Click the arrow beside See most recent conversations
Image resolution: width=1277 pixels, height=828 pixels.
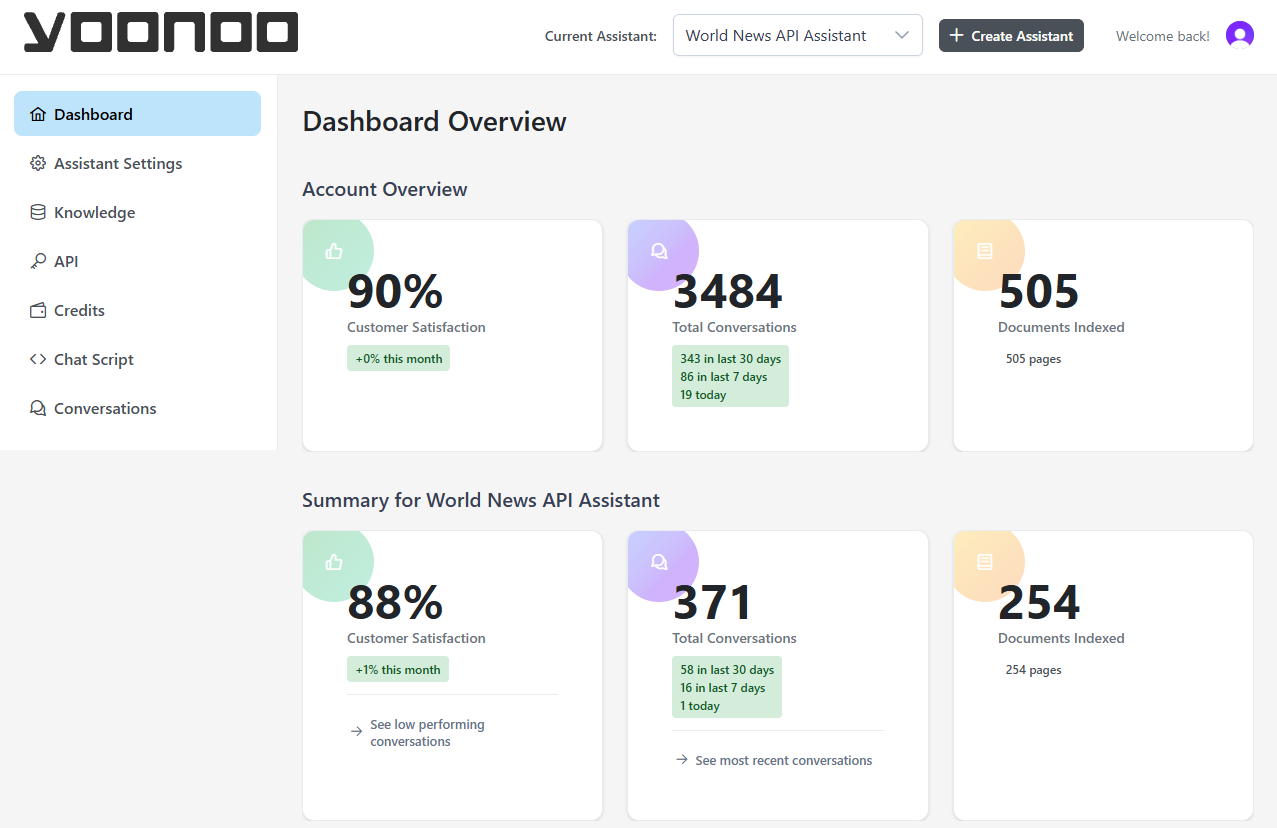tap(682, 760)
